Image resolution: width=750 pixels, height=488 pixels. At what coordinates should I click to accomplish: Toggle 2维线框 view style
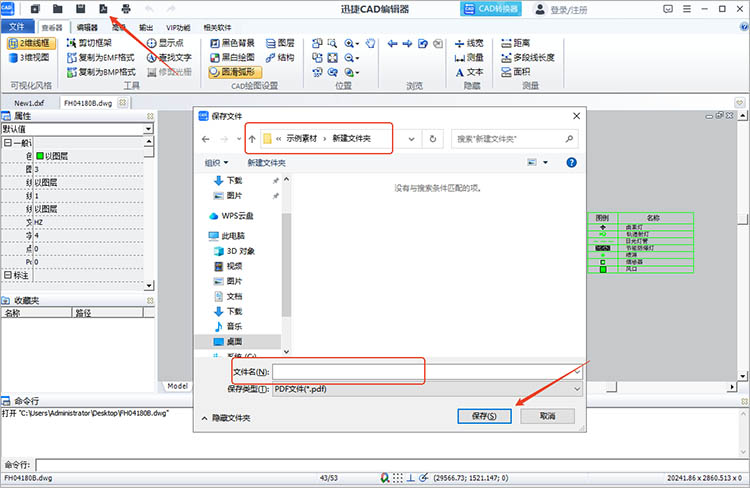[x=31, y=43]
